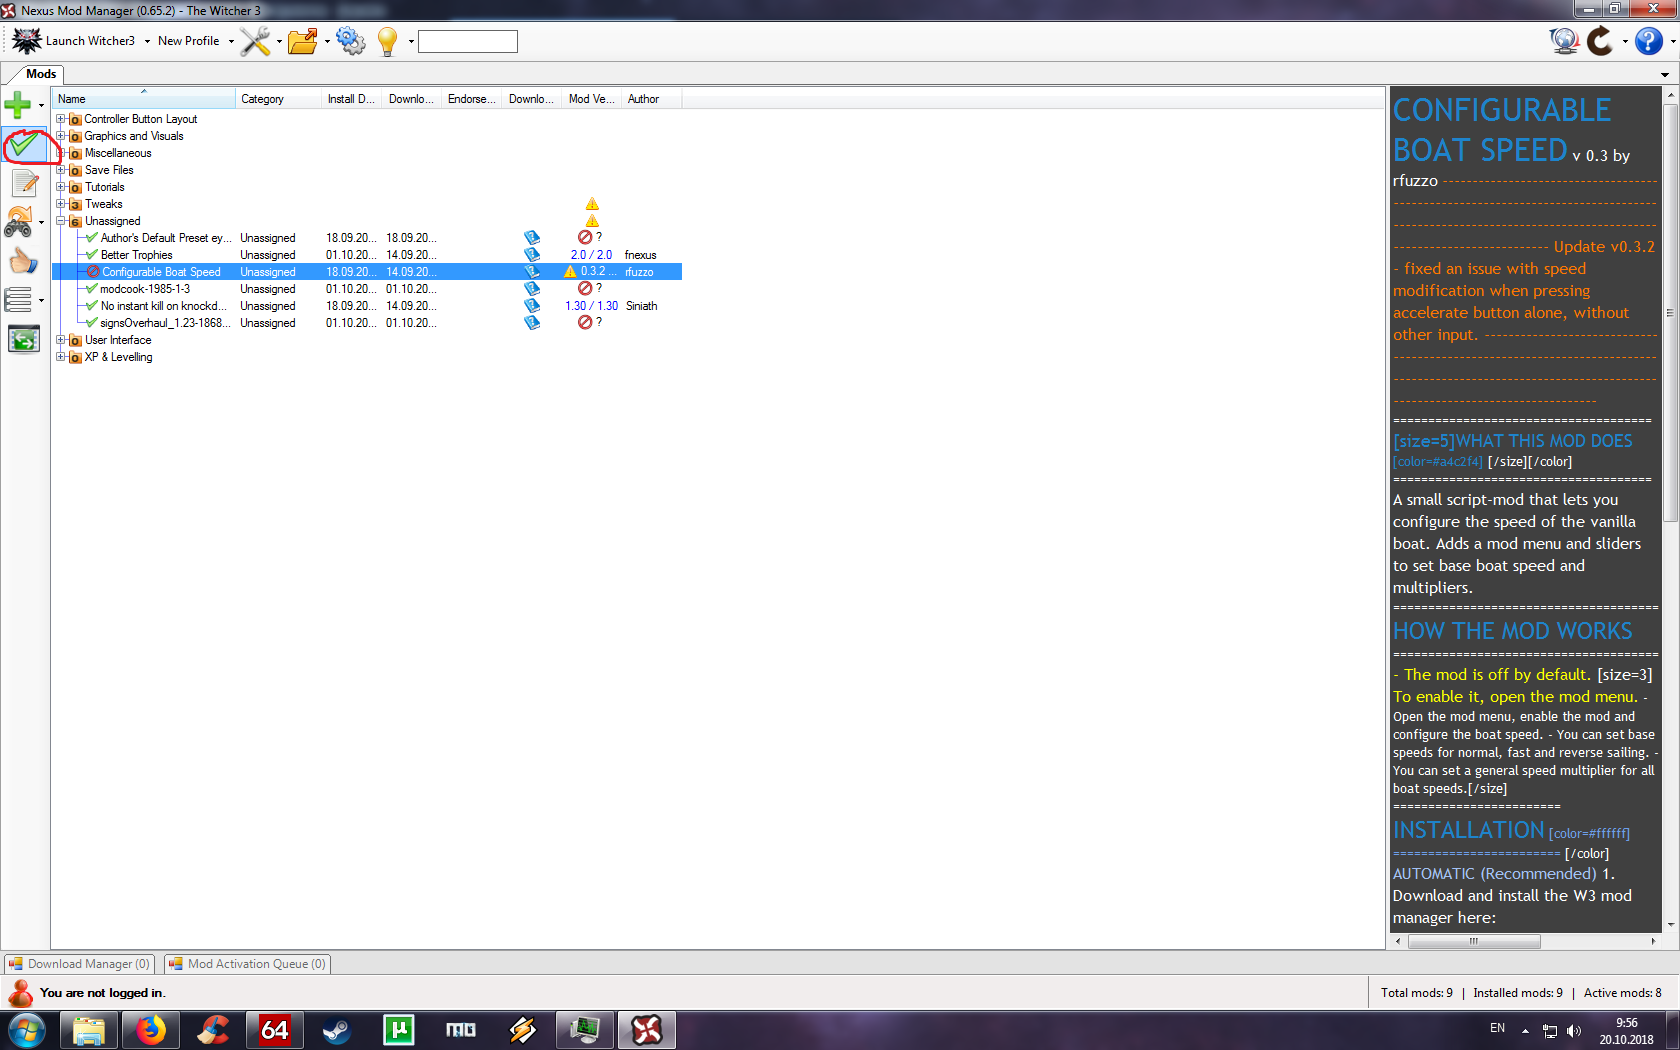Open the Download Manager (0) tab
Viewport: 1680px width, 1050px height.
coord(79,964)
